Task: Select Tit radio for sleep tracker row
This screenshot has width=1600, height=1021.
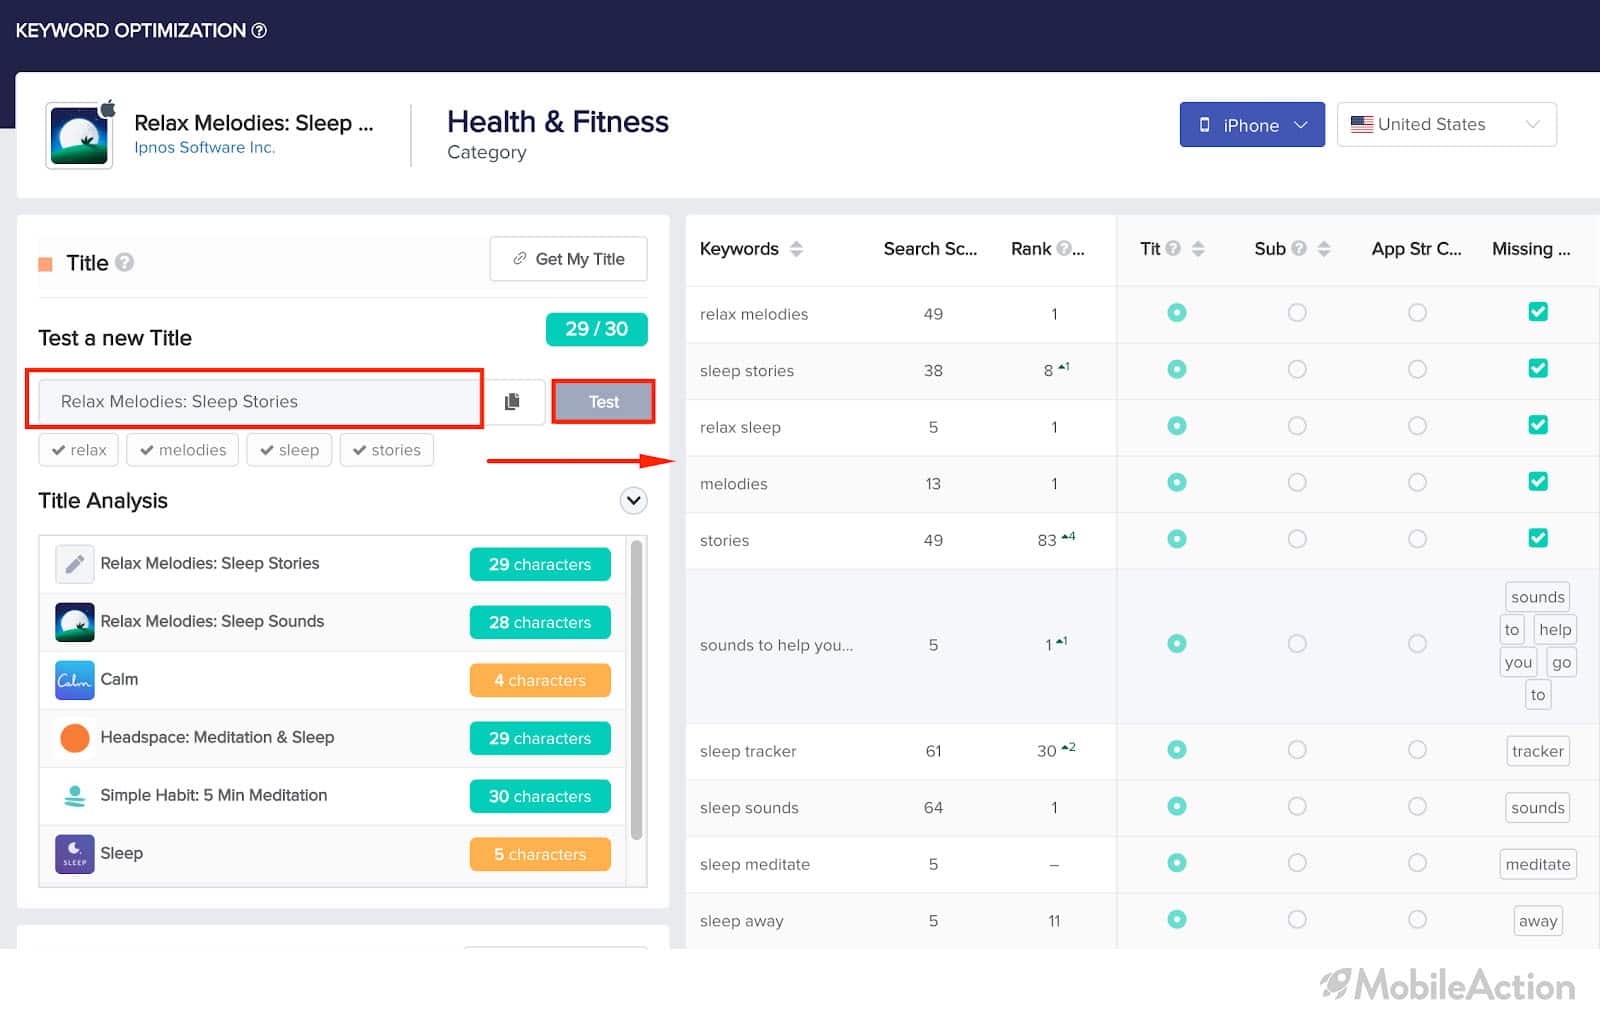Action: tap(1177, 750)
